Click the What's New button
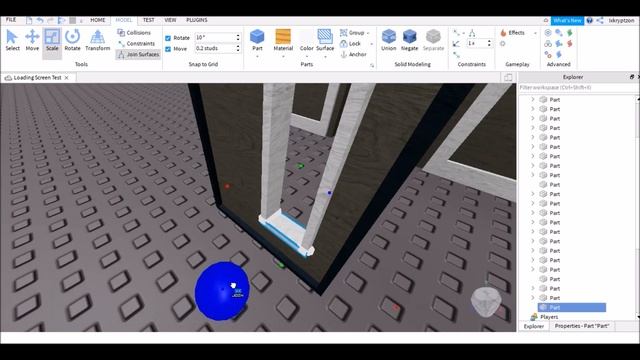 567,20
